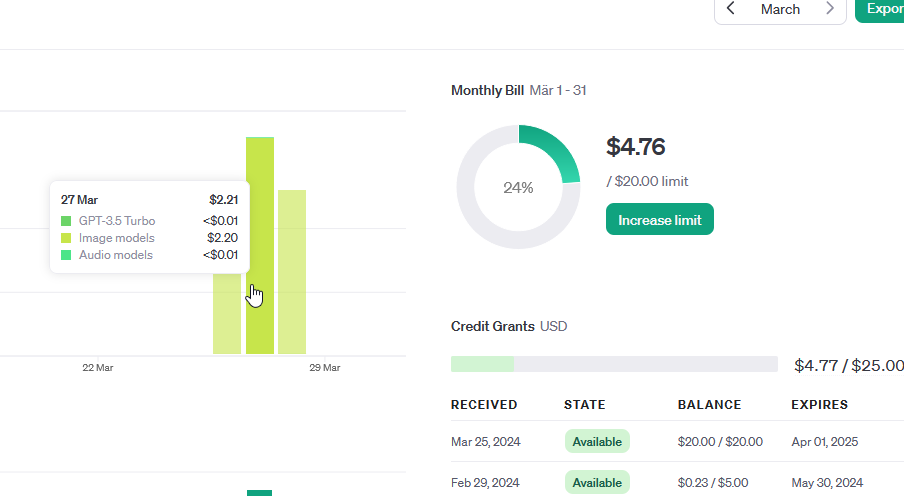Click the Increase limit button
Screen dimensions: 904x496
point(659,219)
